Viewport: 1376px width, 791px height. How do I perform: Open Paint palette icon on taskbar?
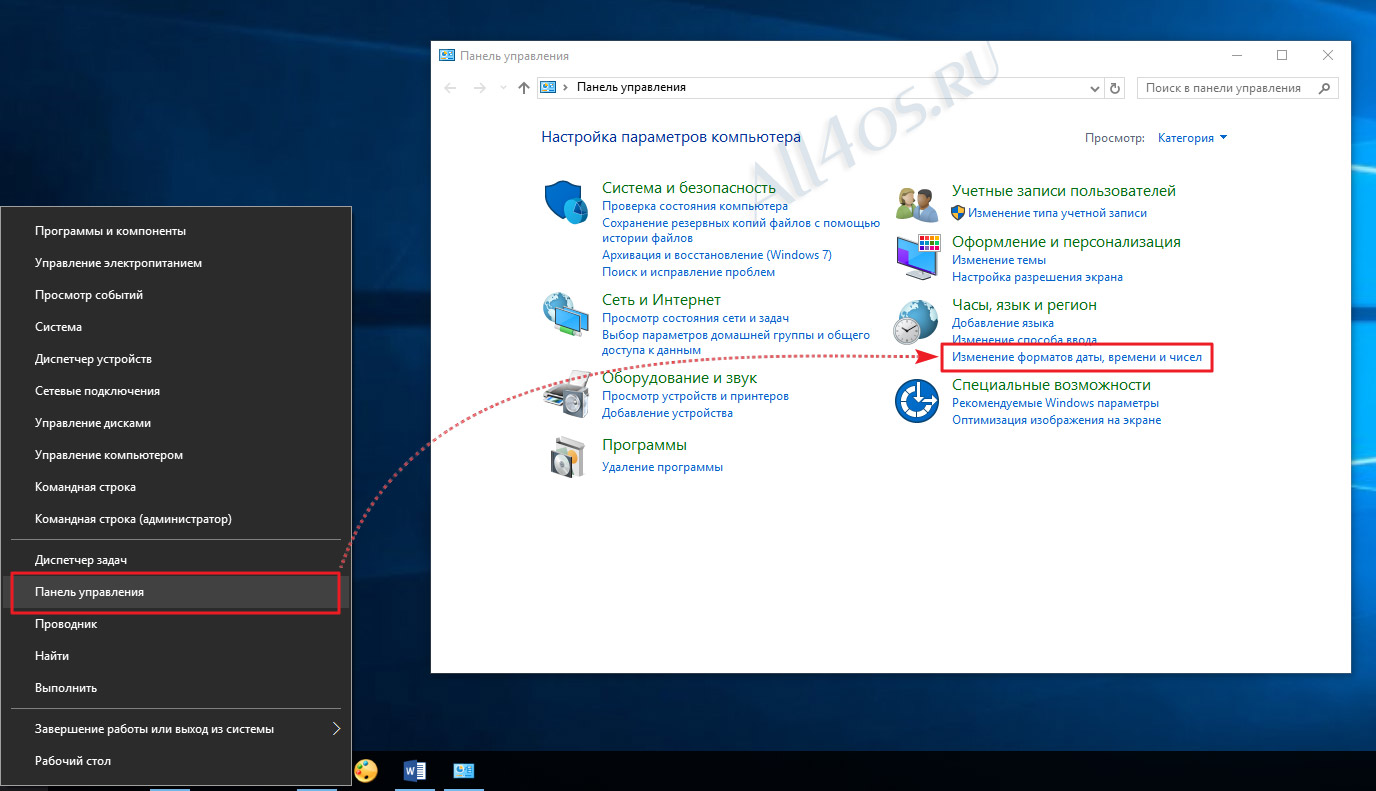pyautogui.click(x=366, y=771)
